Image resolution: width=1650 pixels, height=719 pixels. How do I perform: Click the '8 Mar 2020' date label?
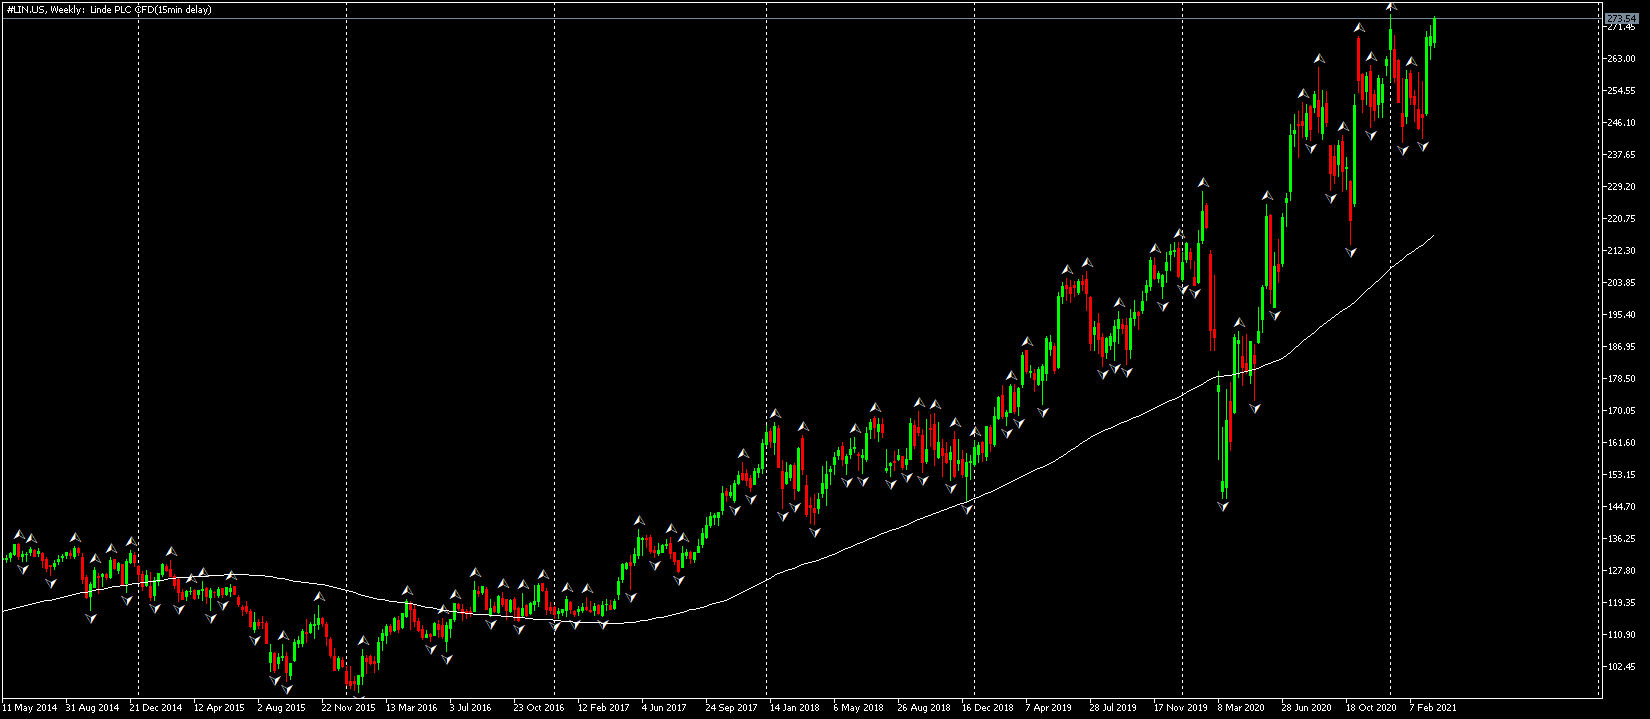pyautogui.click(x=1238, y=707)
